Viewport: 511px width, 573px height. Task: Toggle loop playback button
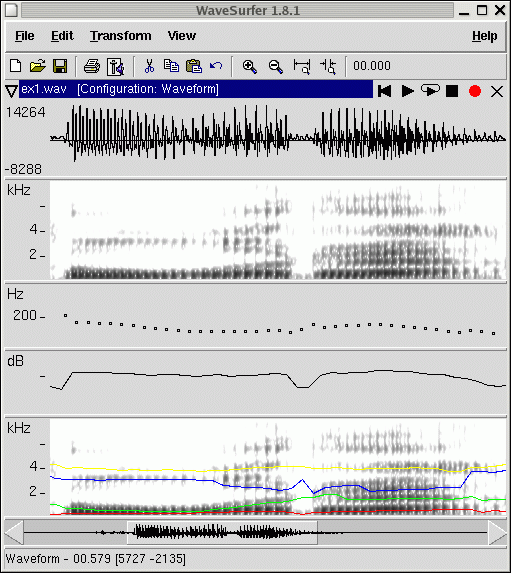(430, 91)
